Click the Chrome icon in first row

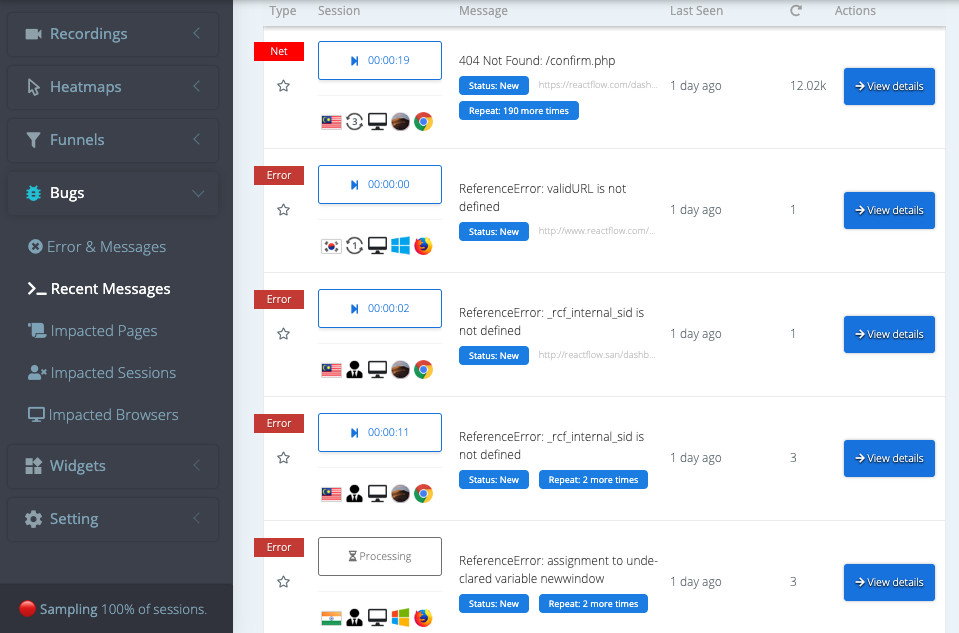pyautogui.click(x=423, y=122)
